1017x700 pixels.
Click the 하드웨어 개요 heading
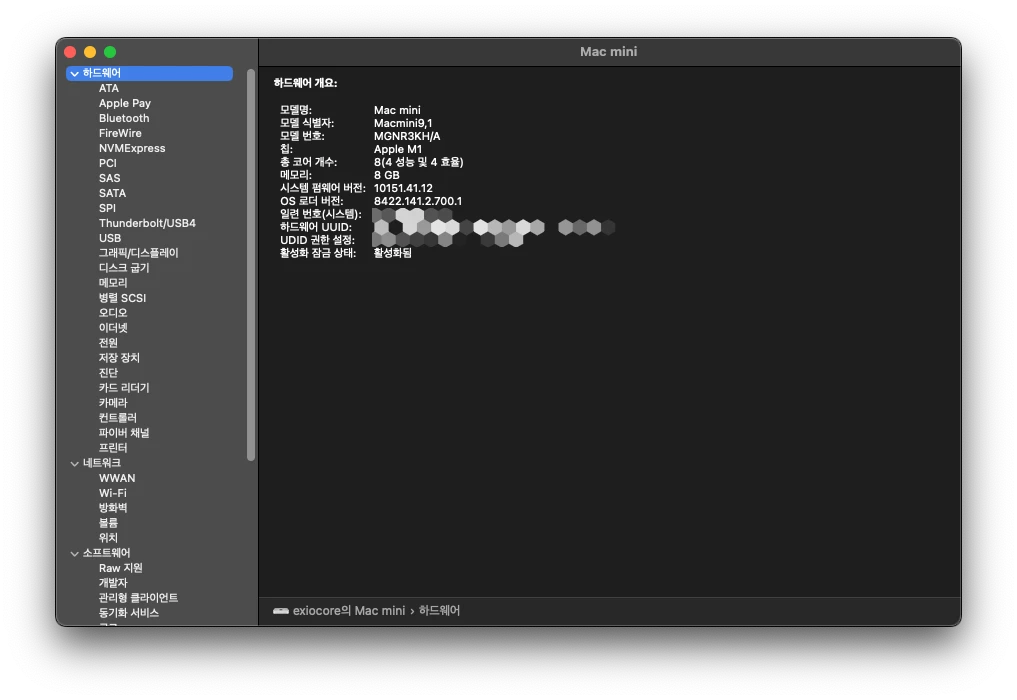click(305, 83)
